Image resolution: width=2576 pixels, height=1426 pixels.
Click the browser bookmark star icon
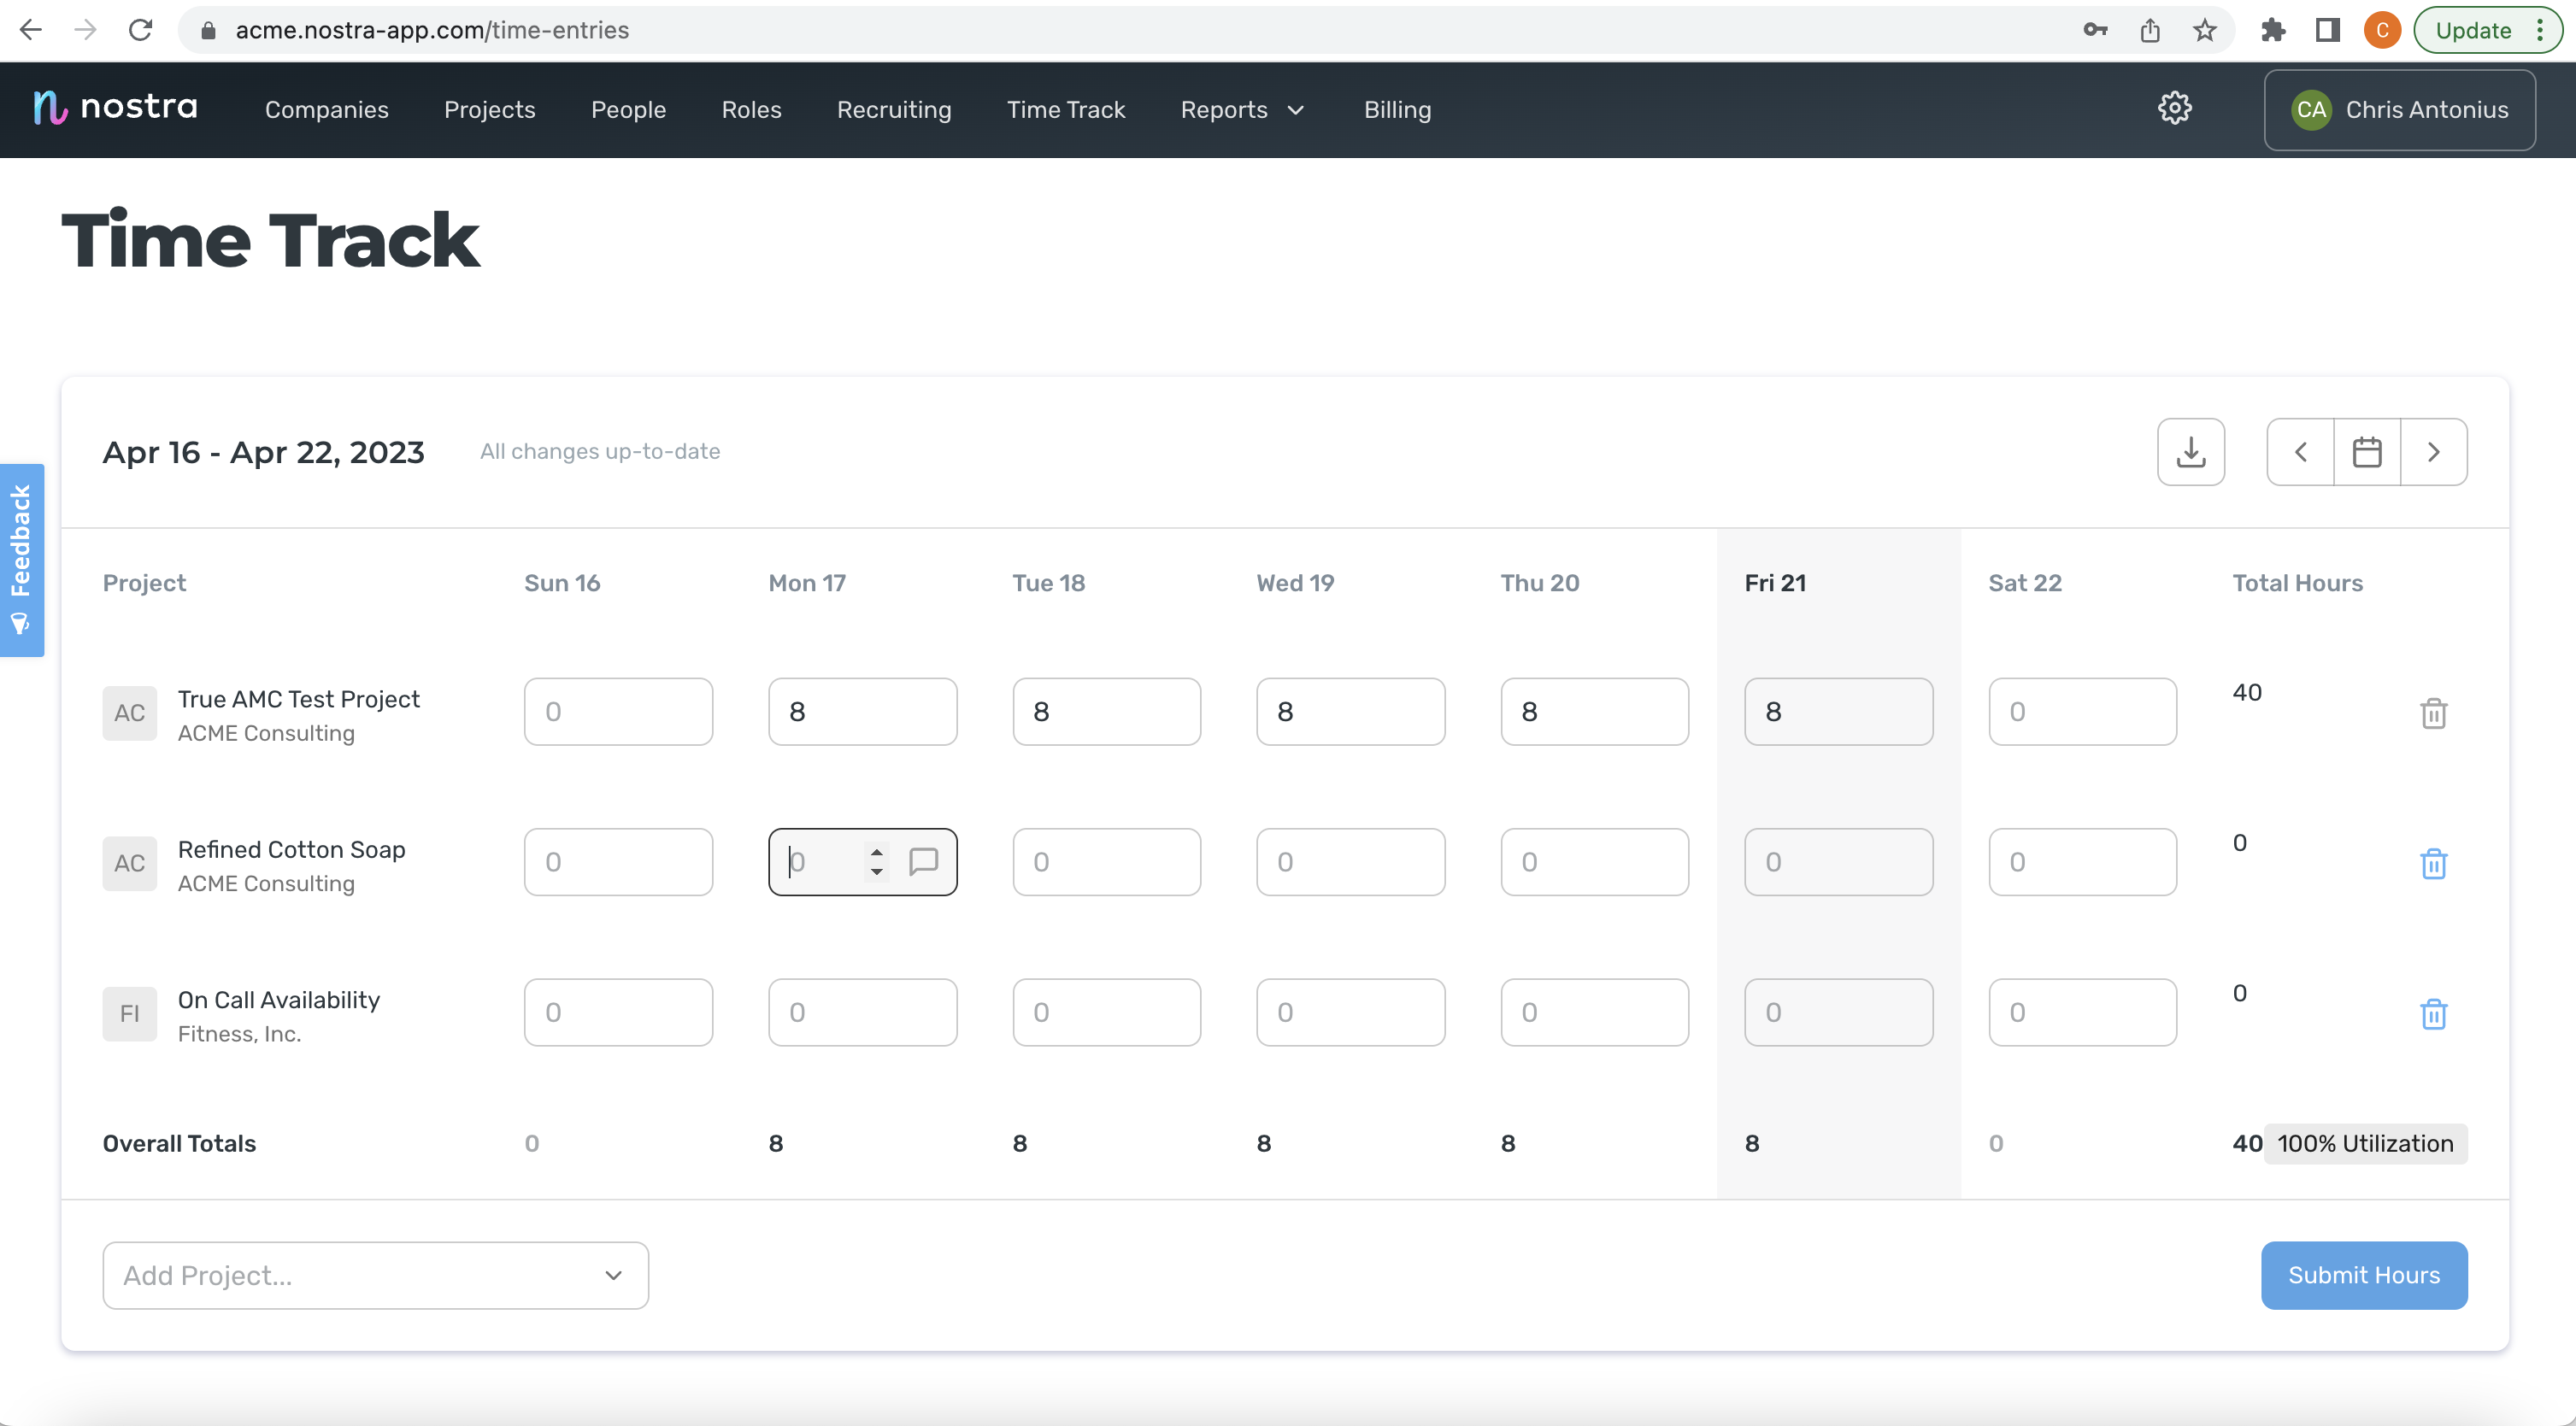click(x=2204, y=30)
